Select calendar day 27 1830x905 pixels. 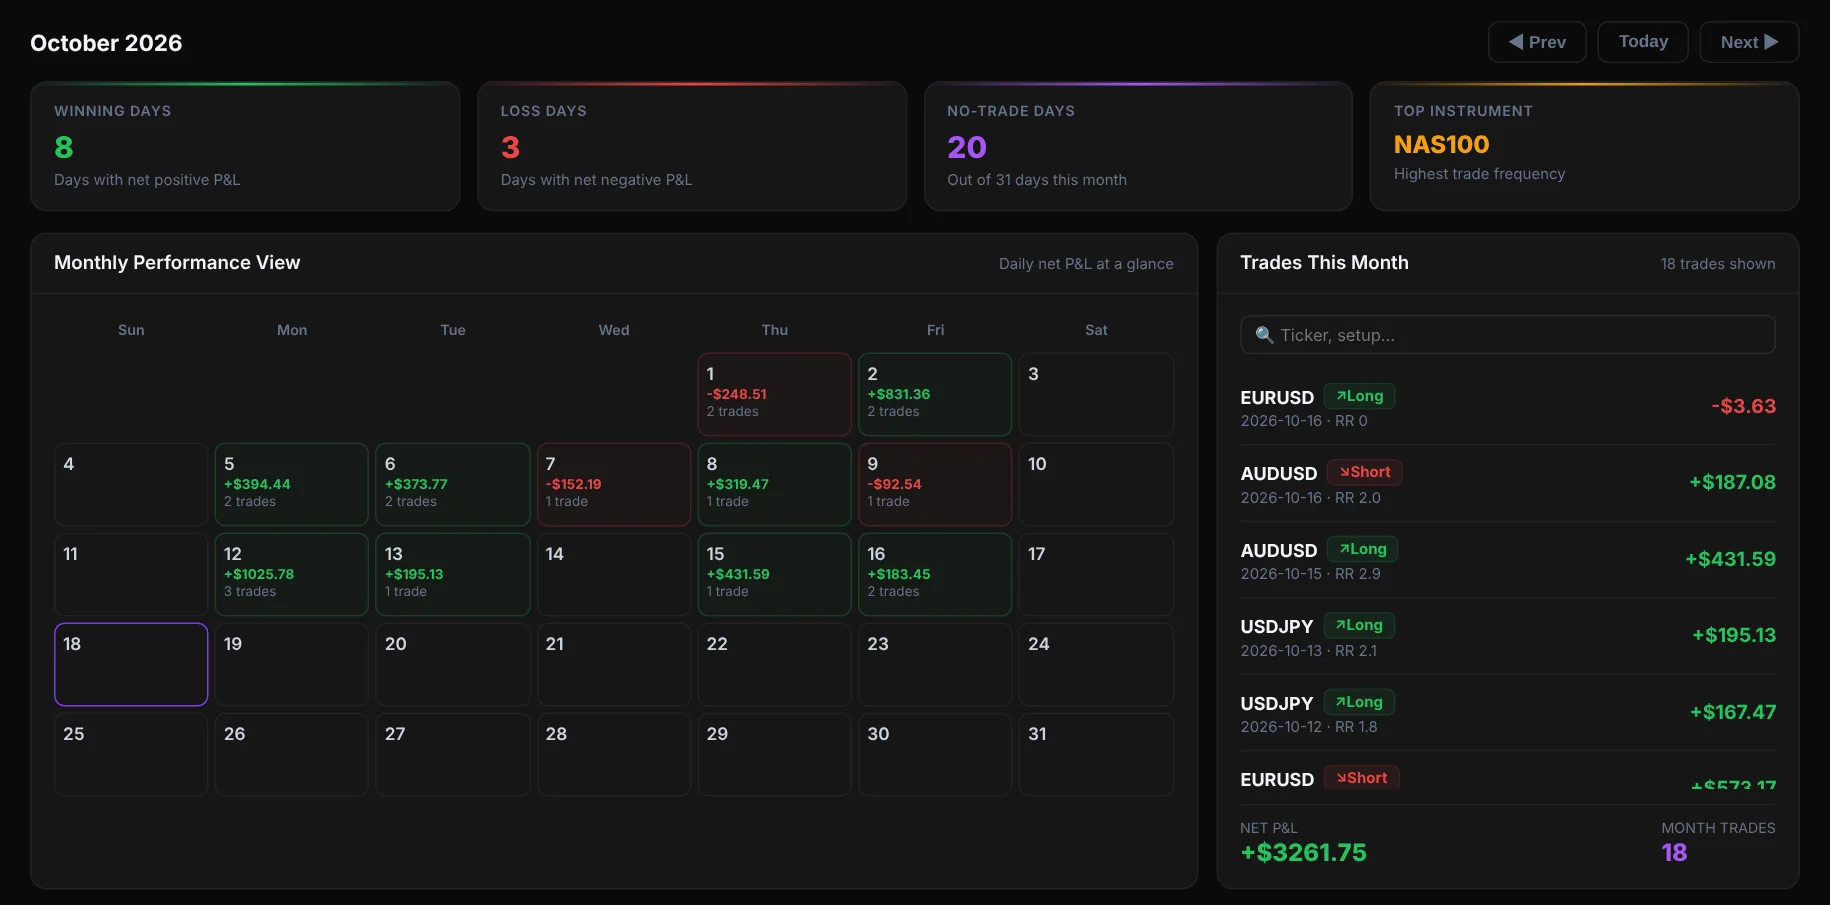click(x=453, y=754)
